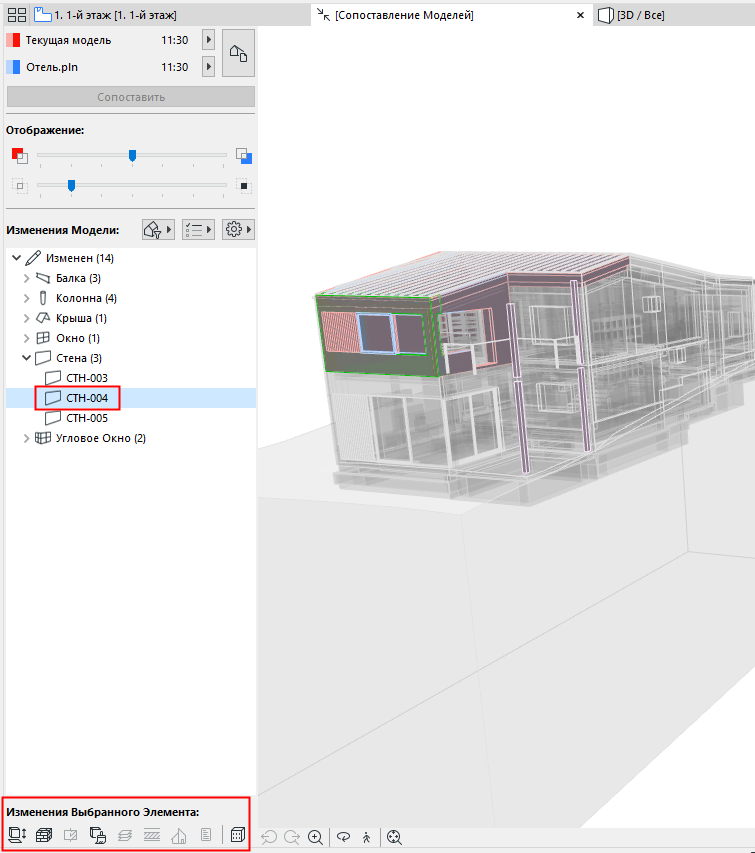Click the Сопоставить button
Screen dimensions: 755x853
coord(131,97)
